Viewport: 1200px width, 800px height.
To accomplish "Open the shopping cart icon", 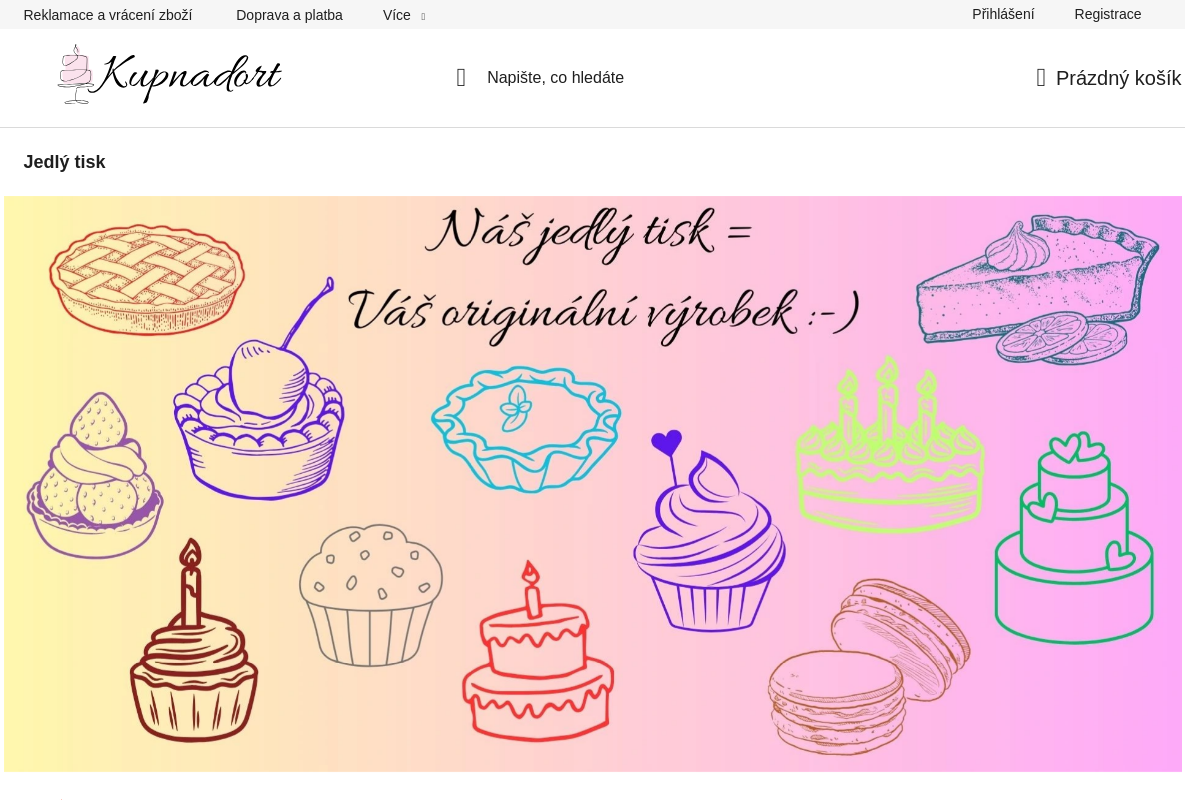I will (1041, 78).
